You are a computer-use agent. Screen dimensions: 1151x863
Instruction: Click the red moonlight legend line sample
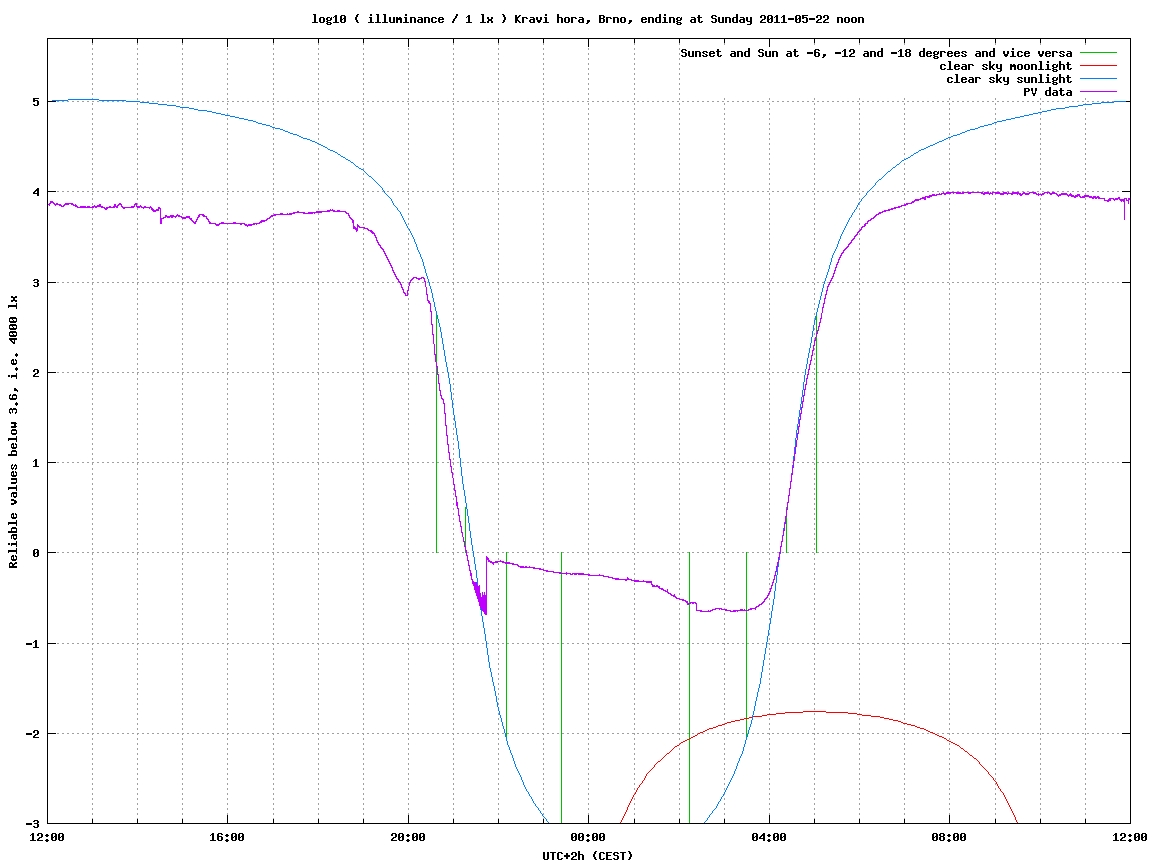(1098, 66)
